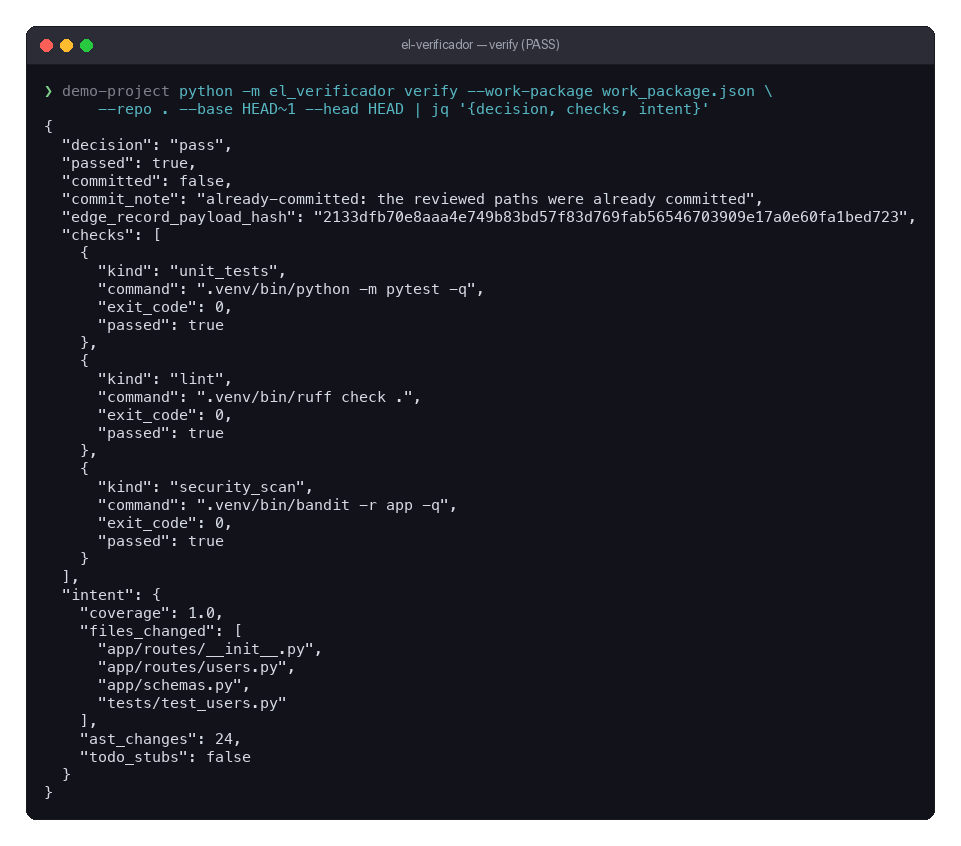
Task: Click the commit_note already-committed message
Action: 479,199
